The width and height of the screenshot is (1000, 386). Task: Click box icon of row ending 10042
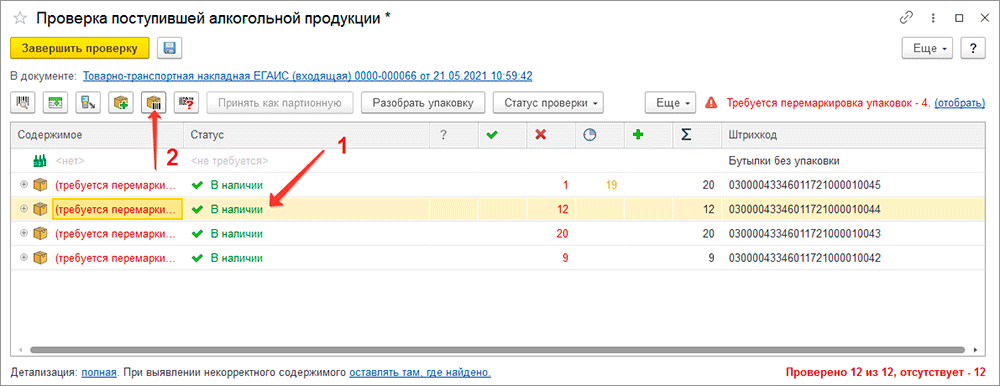coord(41,258)
